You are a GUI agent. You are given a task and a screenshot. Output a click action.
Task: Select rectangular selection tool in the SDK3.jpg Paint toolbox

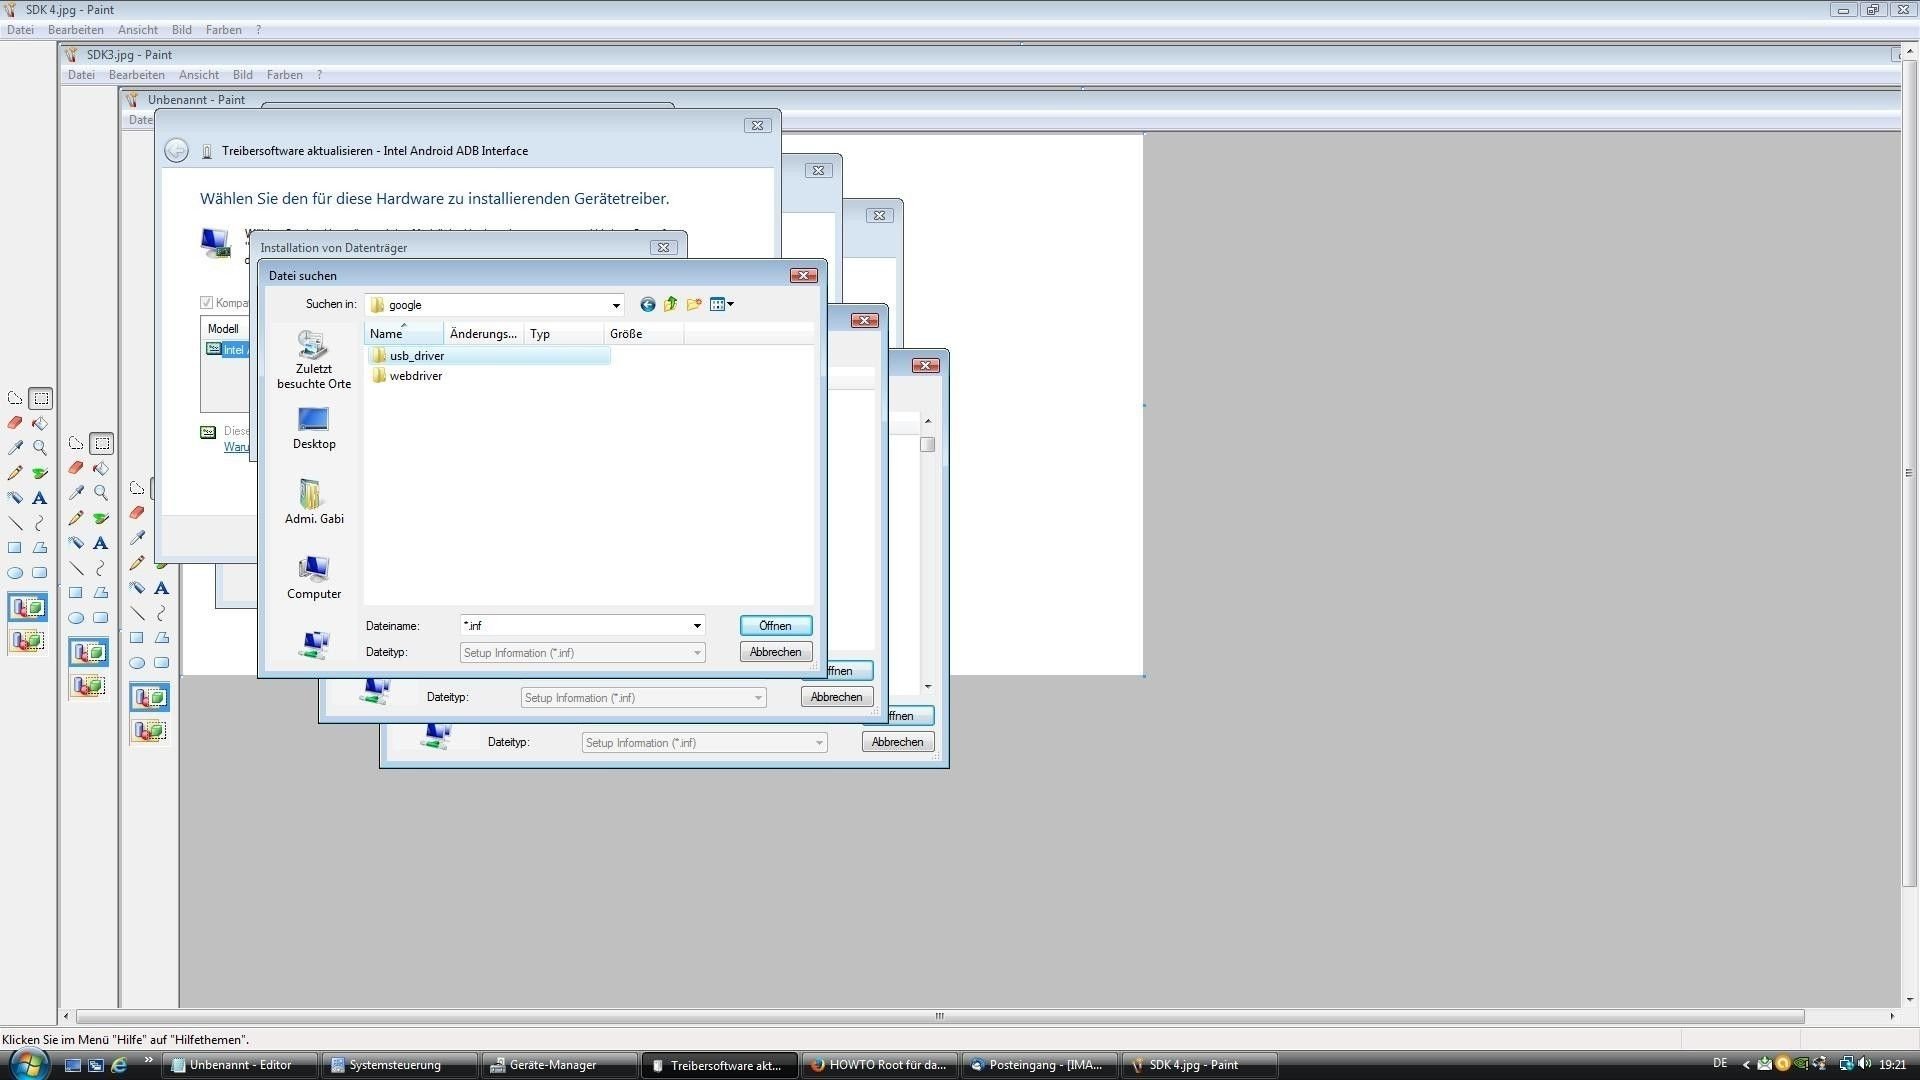(101, 443)
